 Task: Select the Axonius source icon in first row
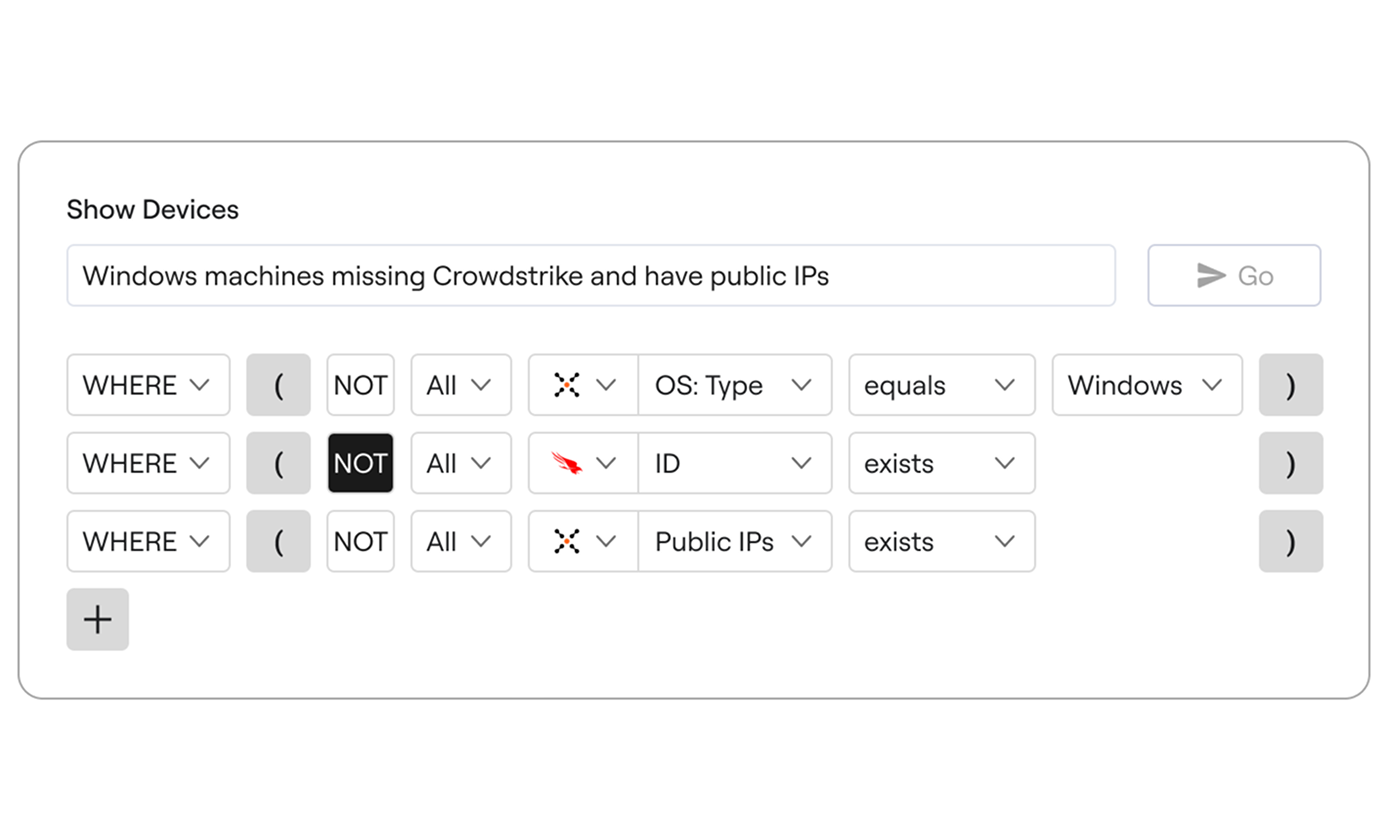pos(569,385)
